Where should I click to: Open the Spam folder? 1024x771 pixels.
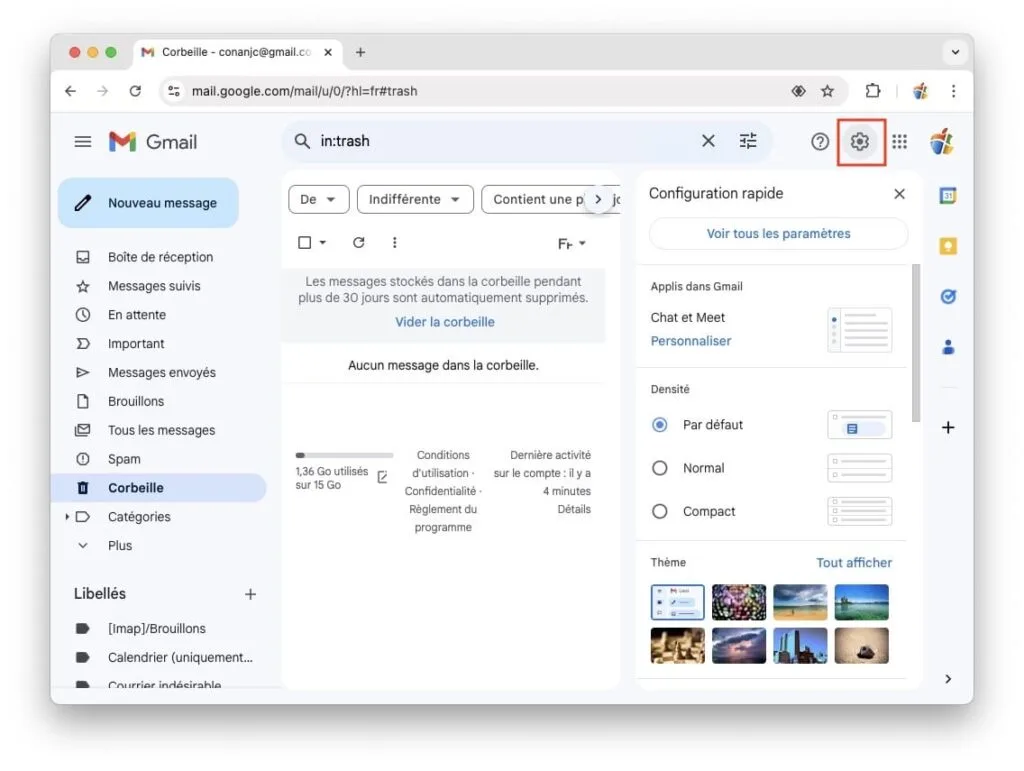[x=124, y=459]
